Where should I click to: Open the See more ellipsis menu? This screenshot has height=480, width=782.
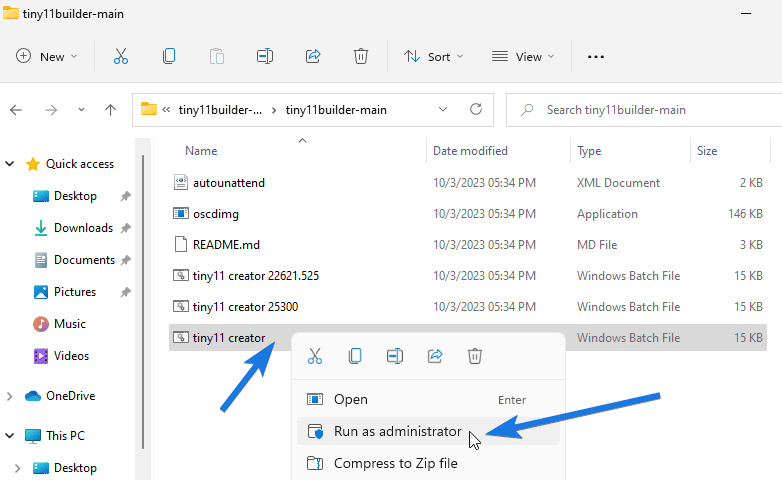tap(596, 57)
